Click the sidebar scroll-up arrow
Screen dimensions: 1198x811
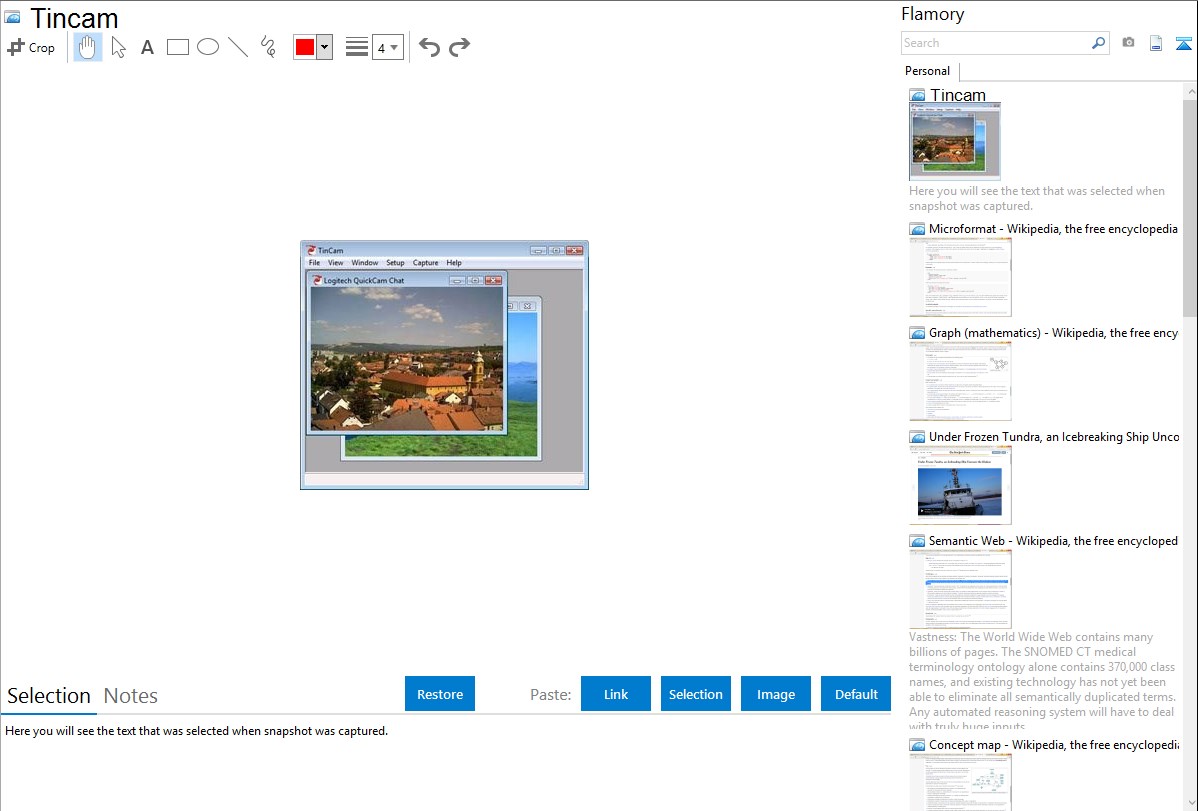tap(1190, 91)
